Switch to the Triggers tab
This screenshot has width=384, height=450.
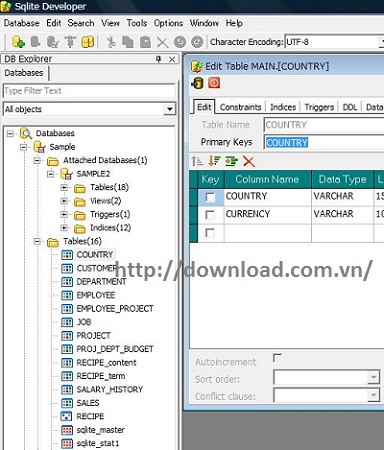319,107
